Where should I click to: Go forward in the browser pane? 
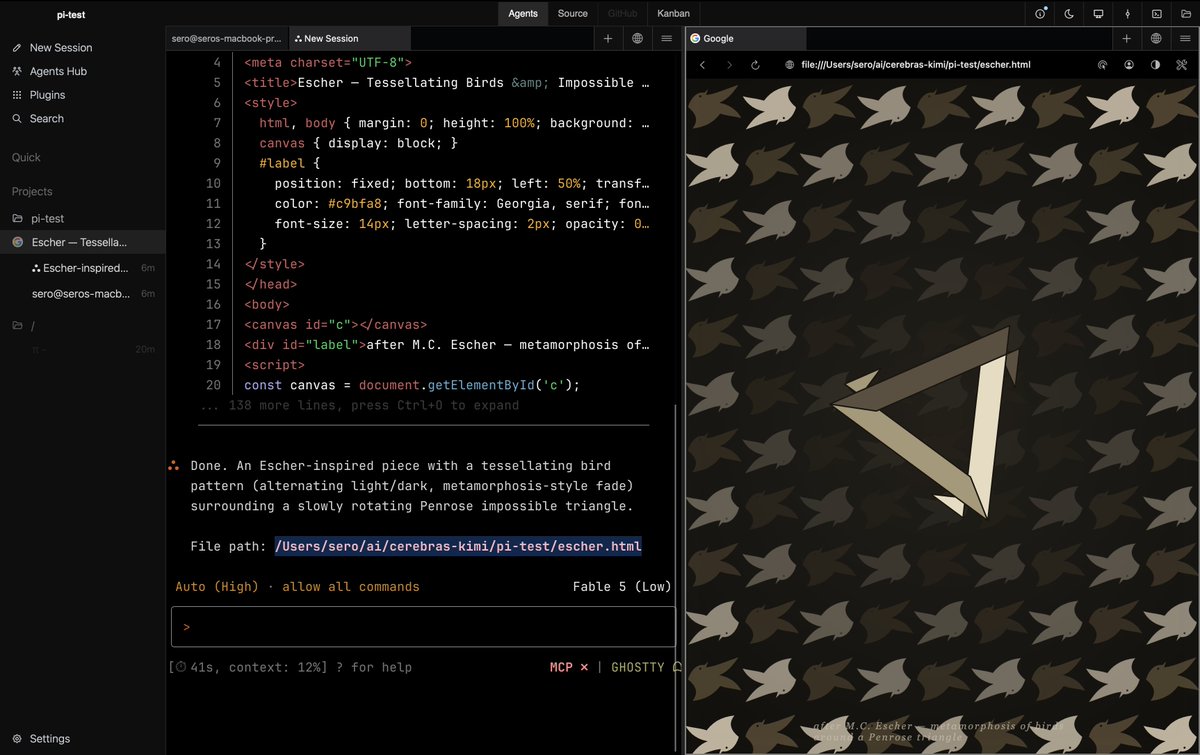pyautogui.click(x=729, y=64)
